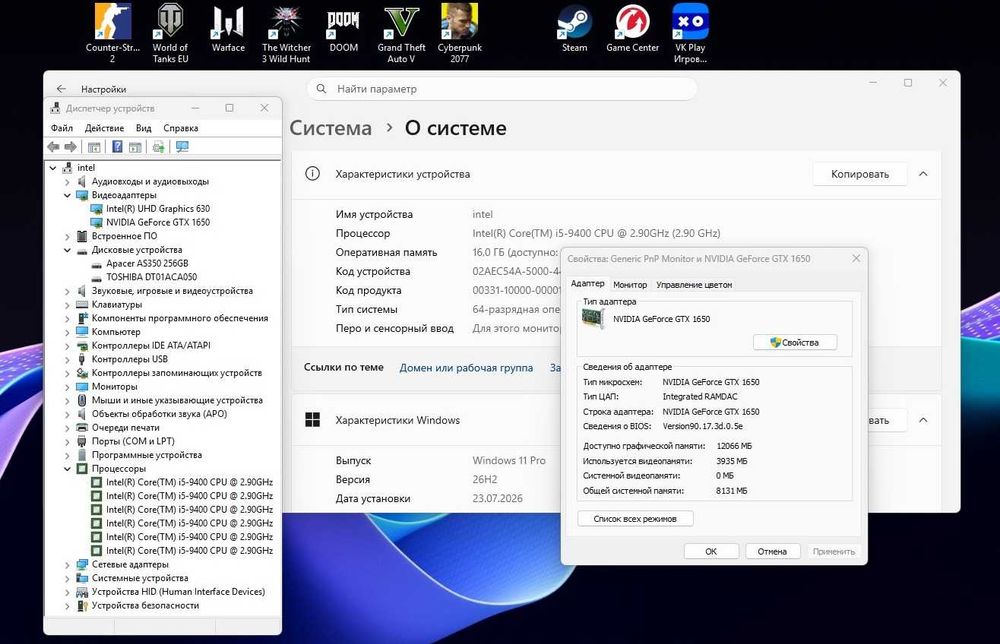Open the Файл menu in Device Manager
The width and height of the screenshot is (1000, 644).
[x=62, y=128]
